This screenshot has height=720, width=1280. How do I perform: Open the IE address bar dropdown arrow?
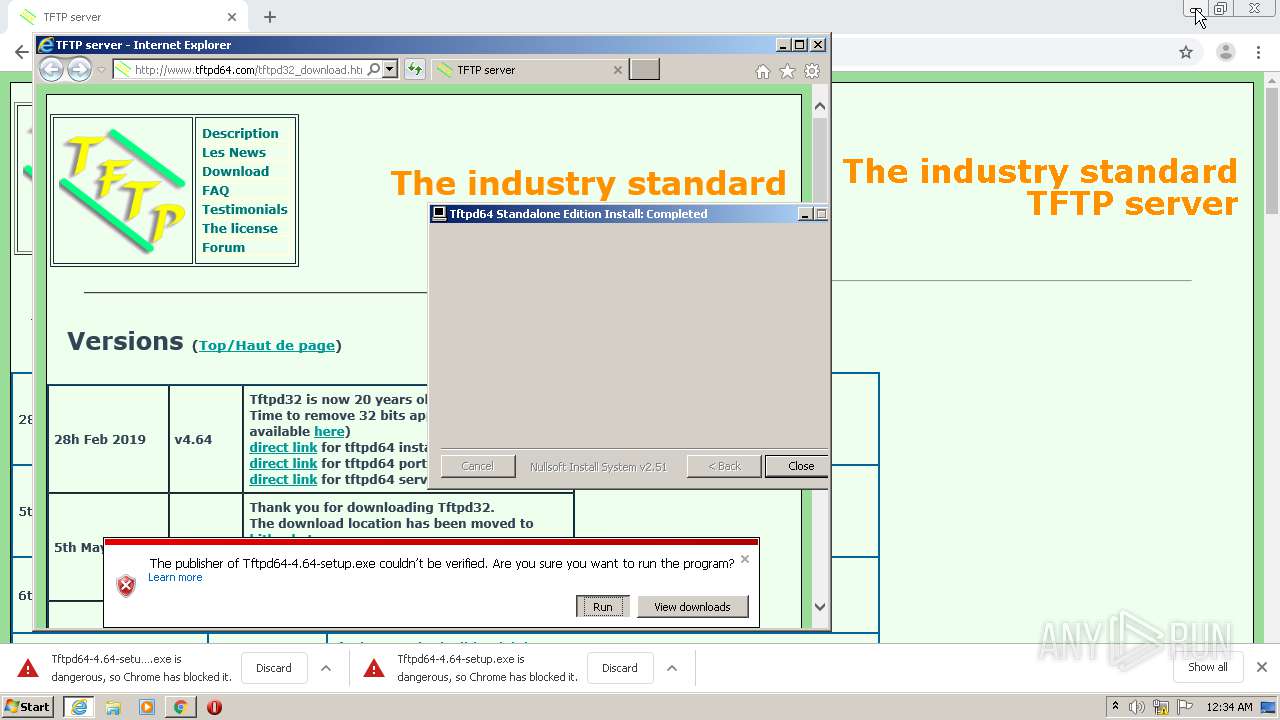(390, 70)
